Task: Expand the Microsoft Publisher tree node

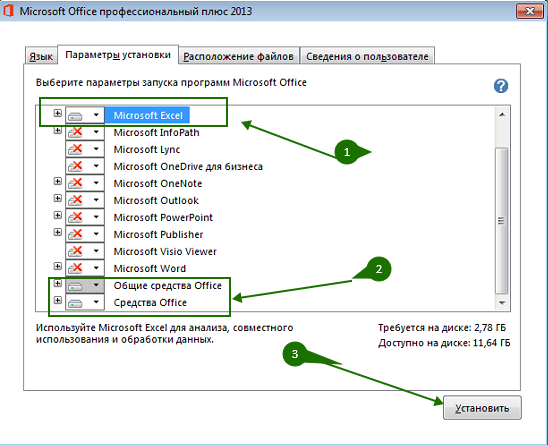Action: coord(58,232)
